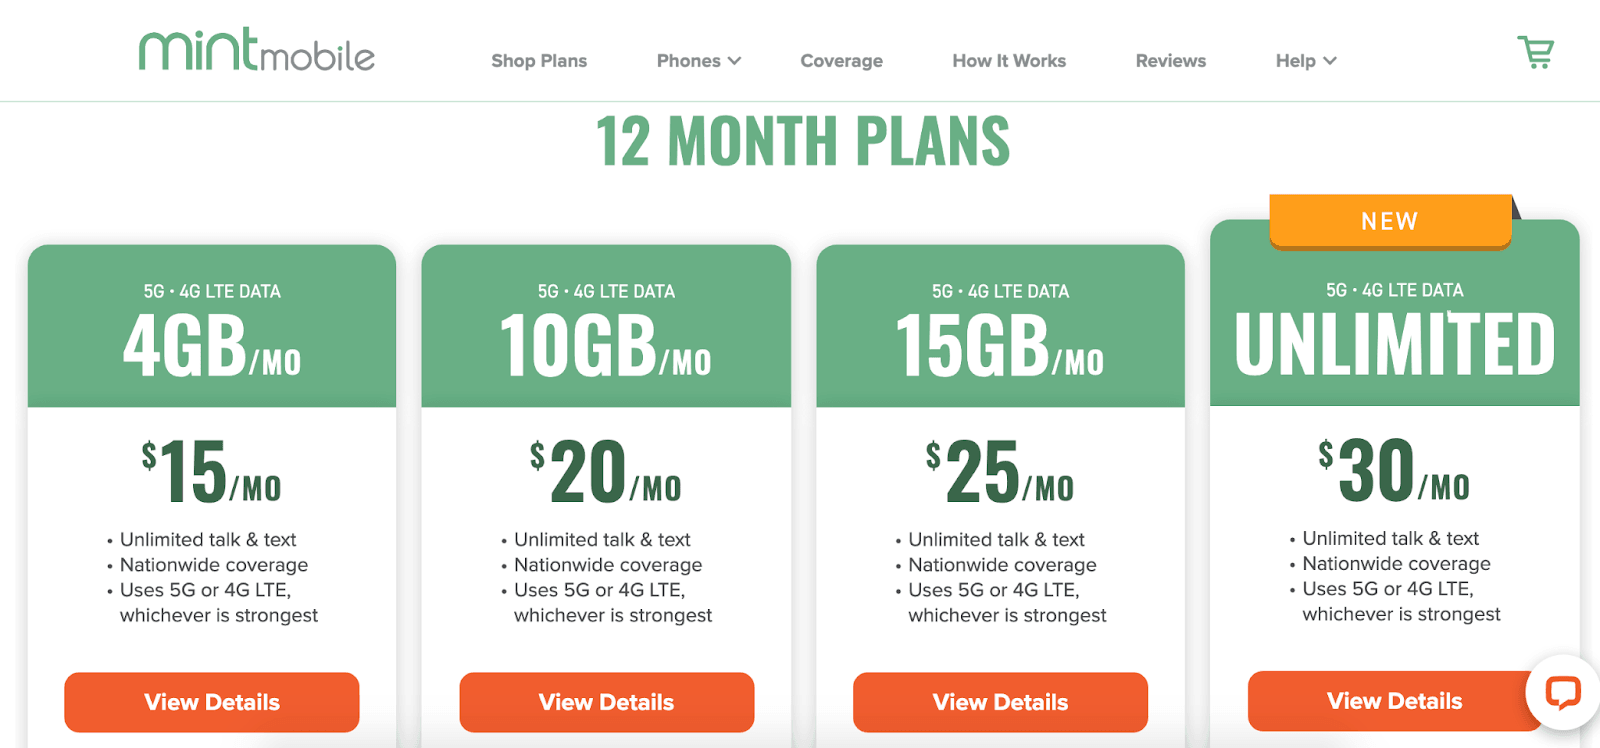Open the shopping cart icon
Screen dimensions: 1600x748
point(1536,54)
